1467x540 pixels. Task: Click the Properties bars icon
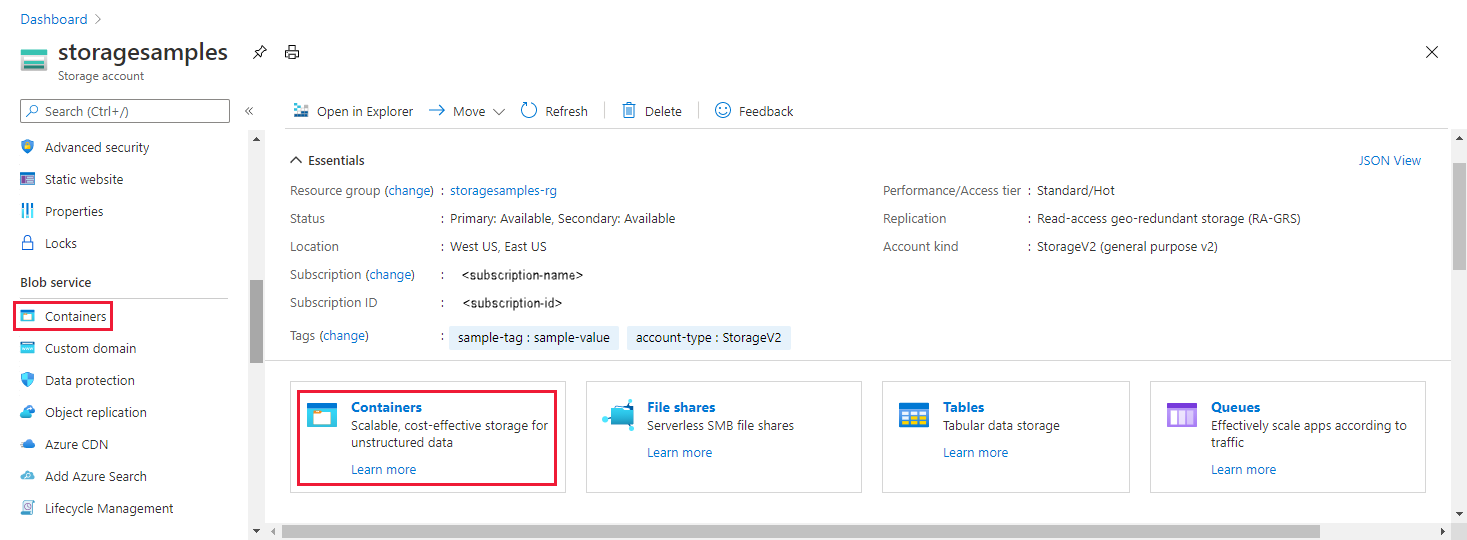pyautogui.click(x=28, y=211)
